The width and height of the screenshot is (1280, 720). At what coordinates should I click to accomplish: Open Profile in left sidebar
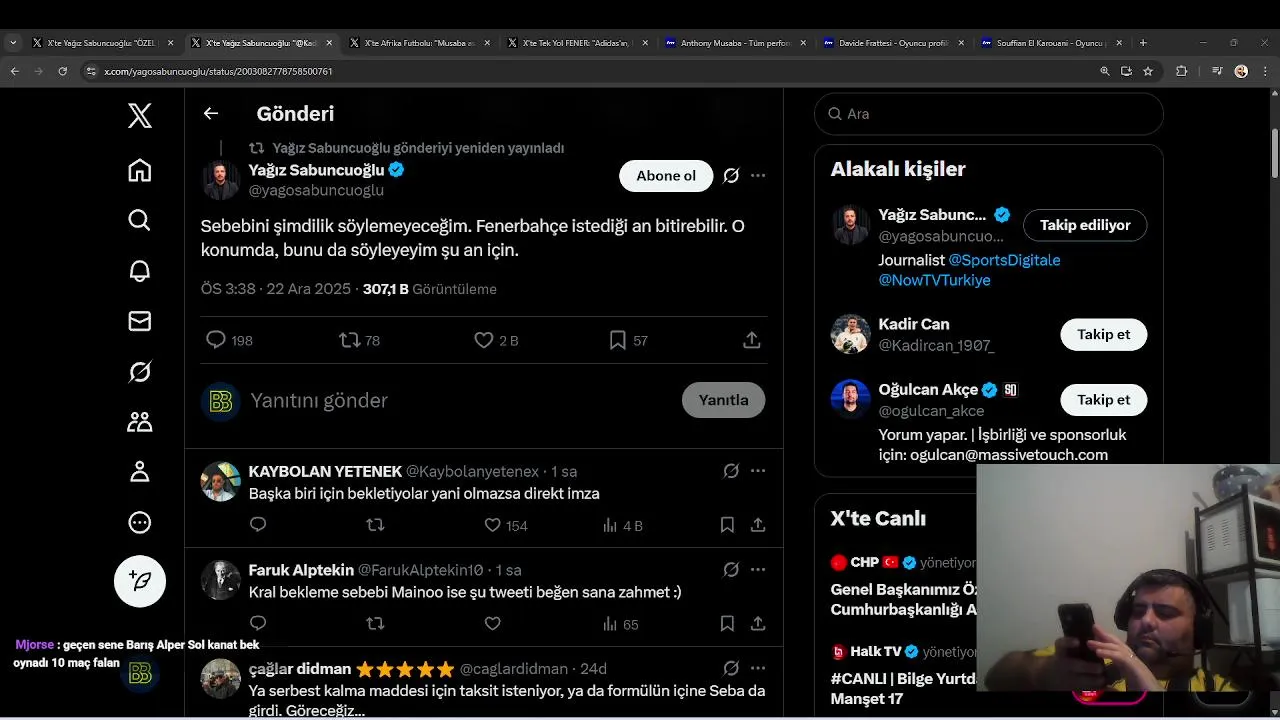(140, 472)
